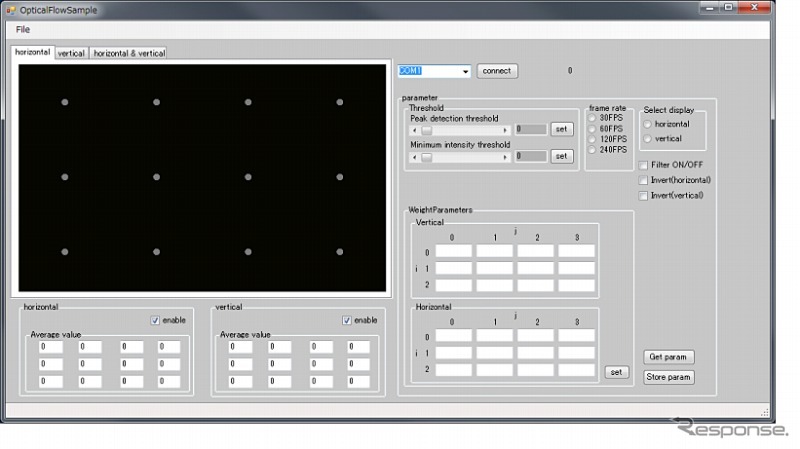
Task: Click the OpticalFlowSample title bar icon
Action: (11, 10)
